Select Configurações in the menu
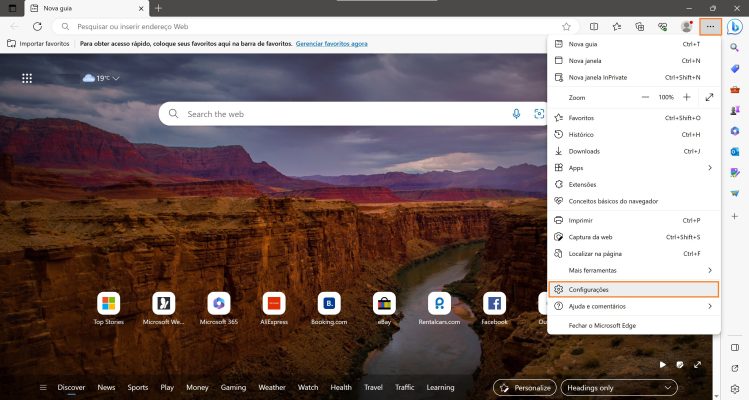 coord(634,289)
